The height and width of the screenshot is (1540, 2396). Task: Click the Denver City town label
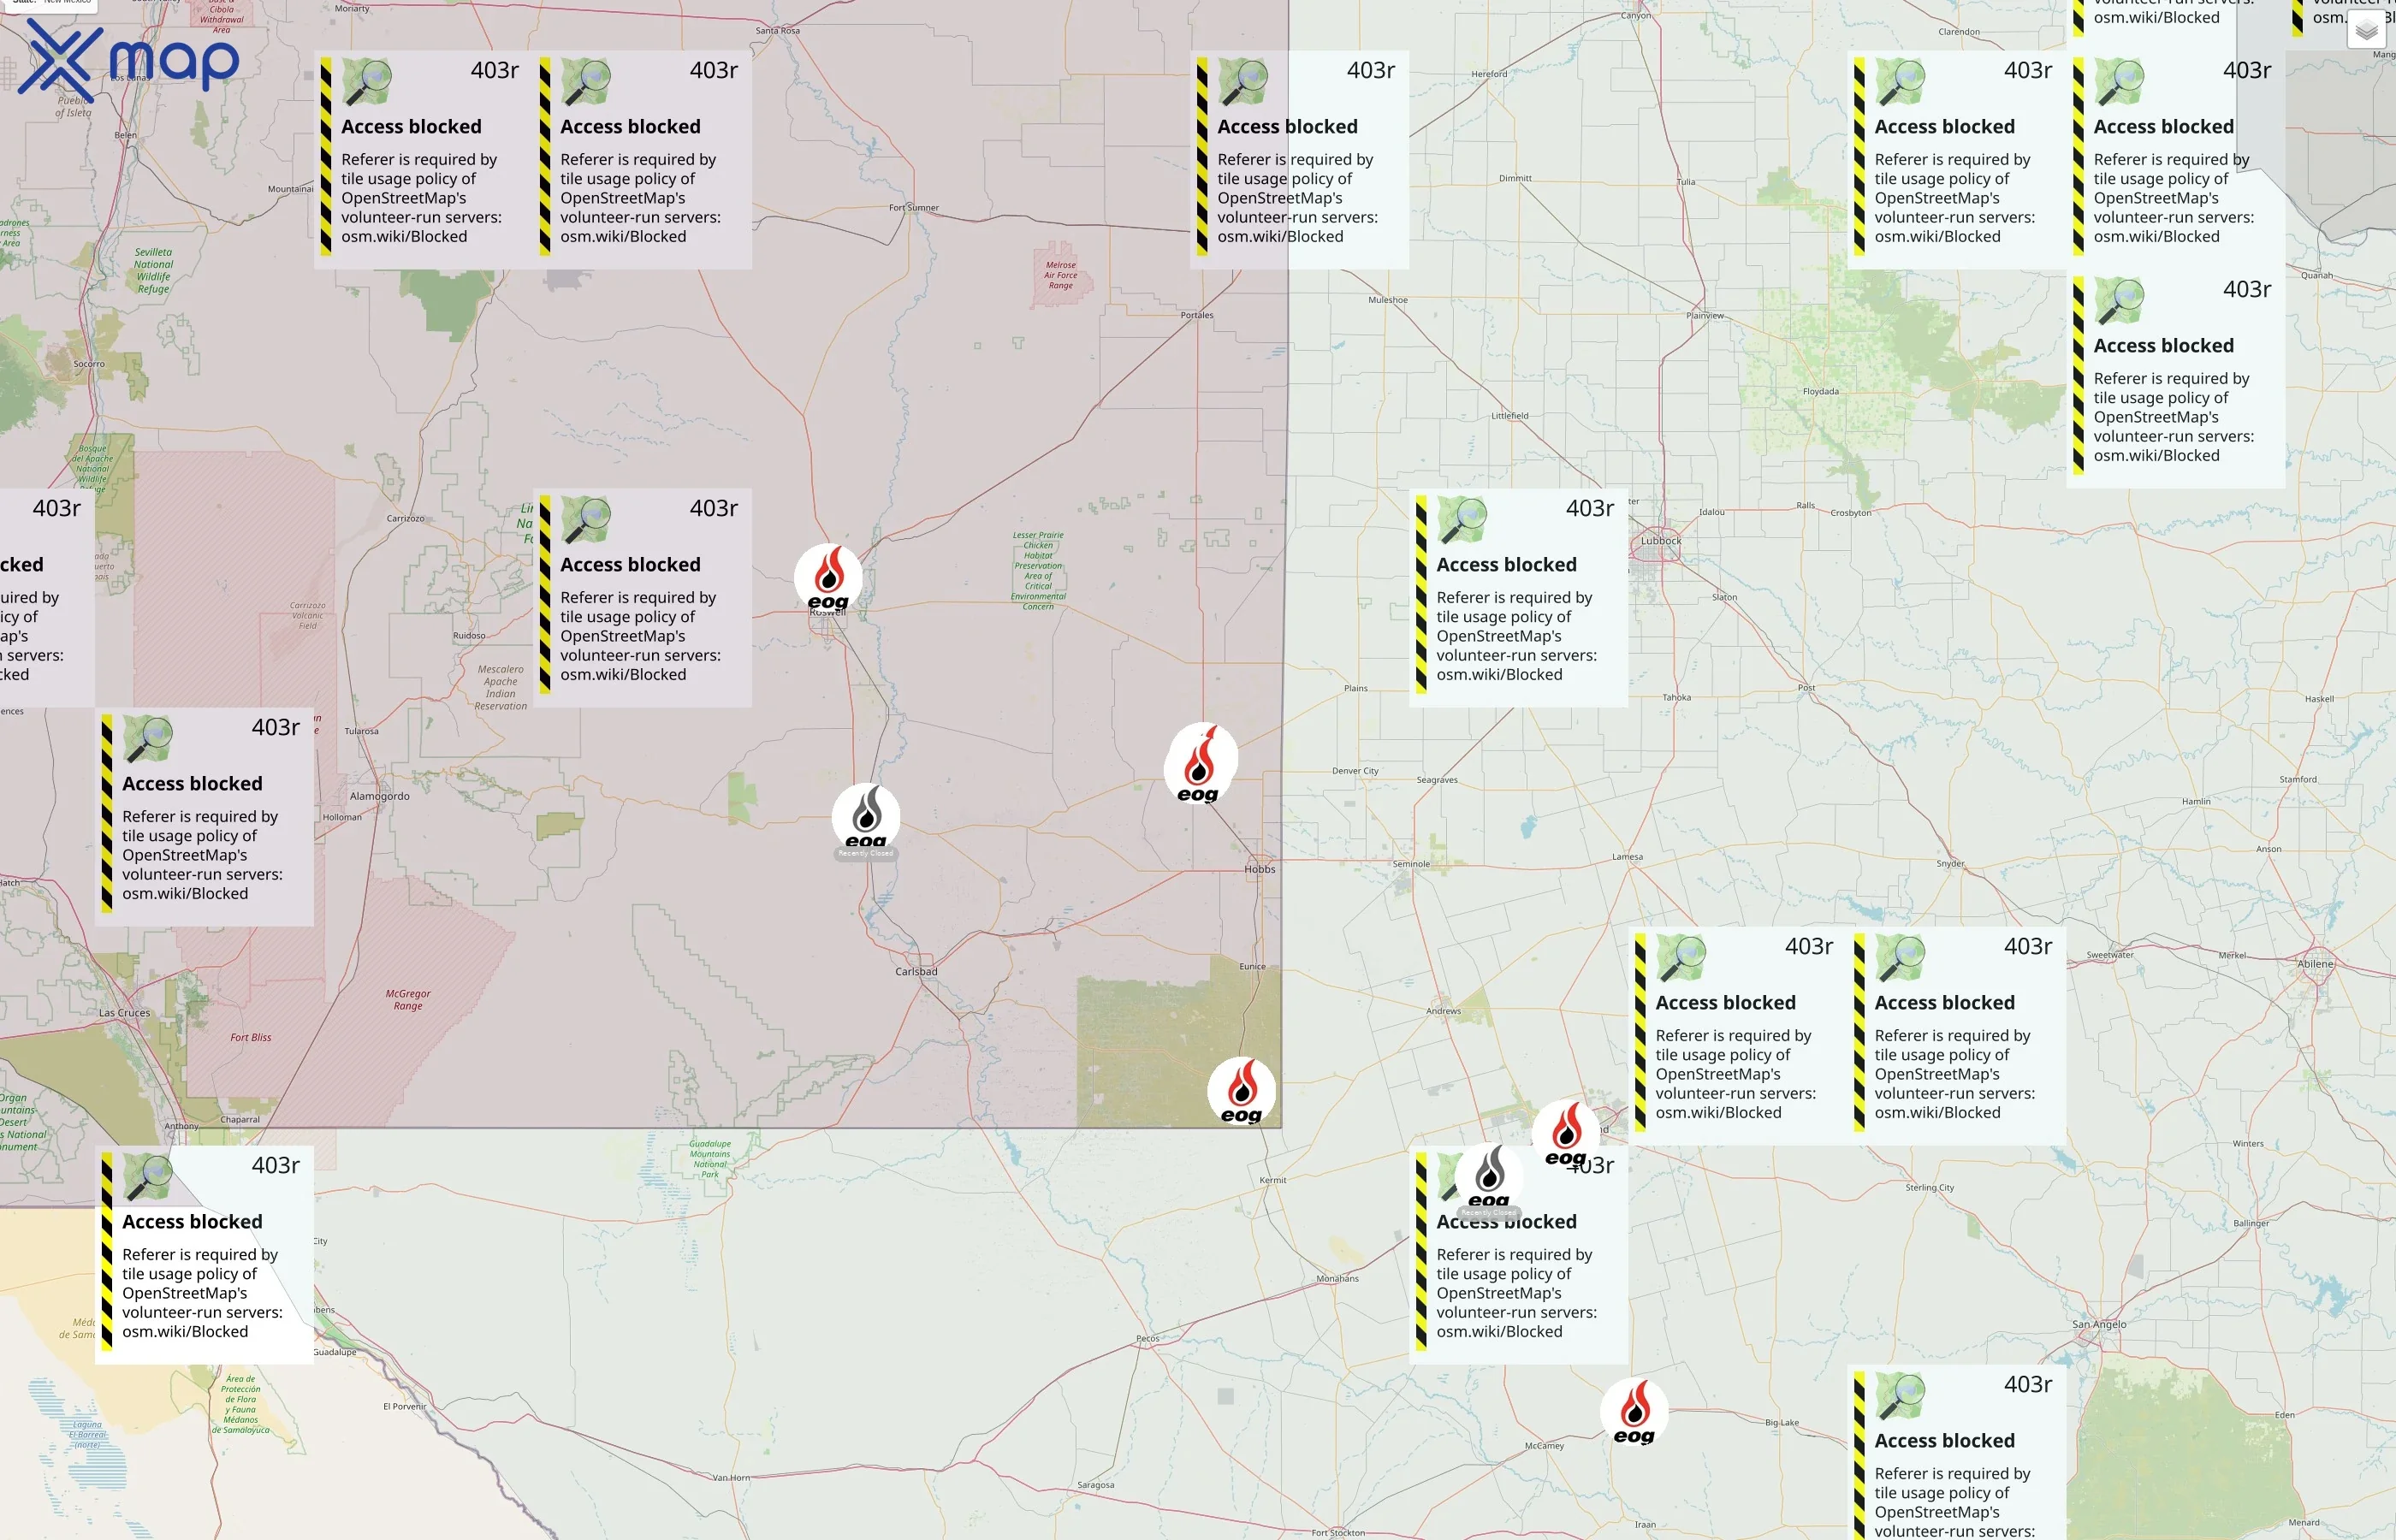1355,771
